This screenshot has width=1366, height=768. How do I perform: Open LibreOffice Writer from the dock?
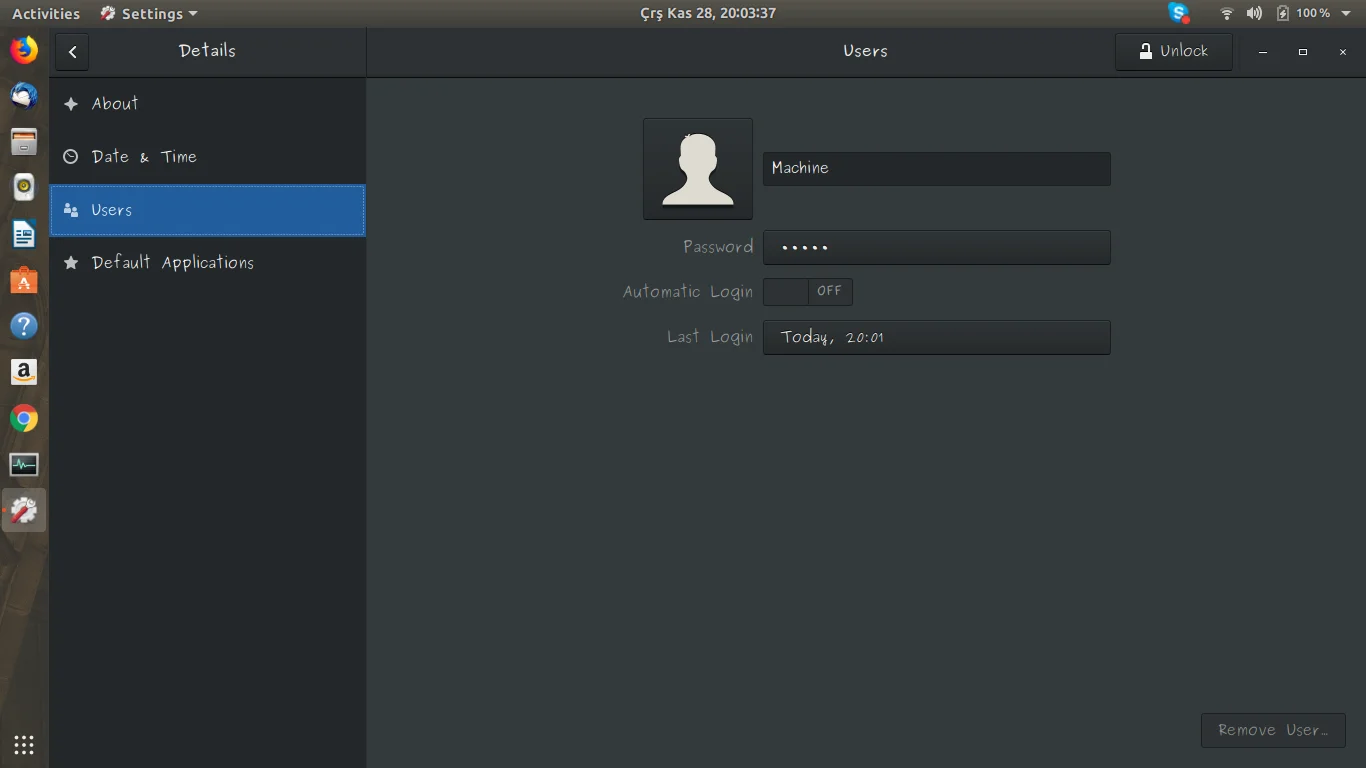(24, 234)
